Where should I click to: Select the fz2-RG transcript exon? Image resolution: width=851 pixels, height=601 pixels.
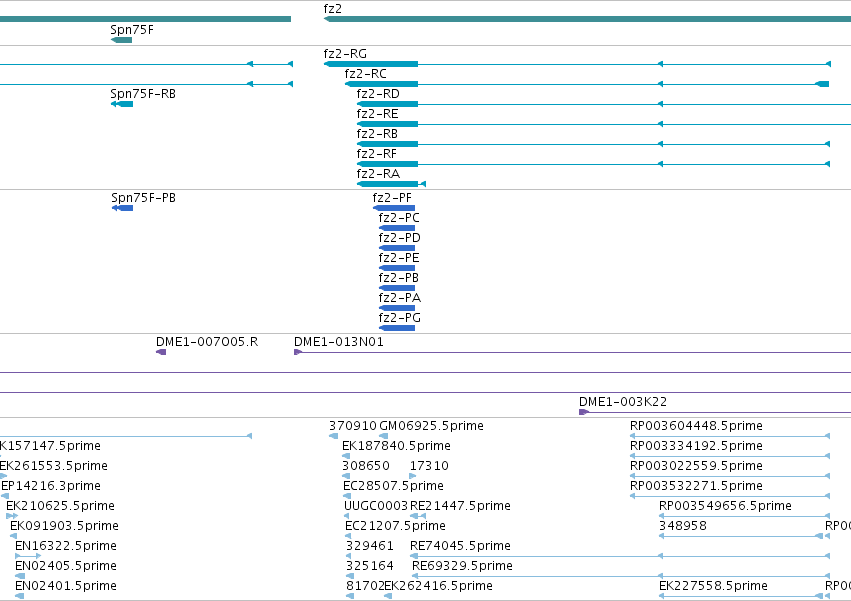(x=371, y=64)
